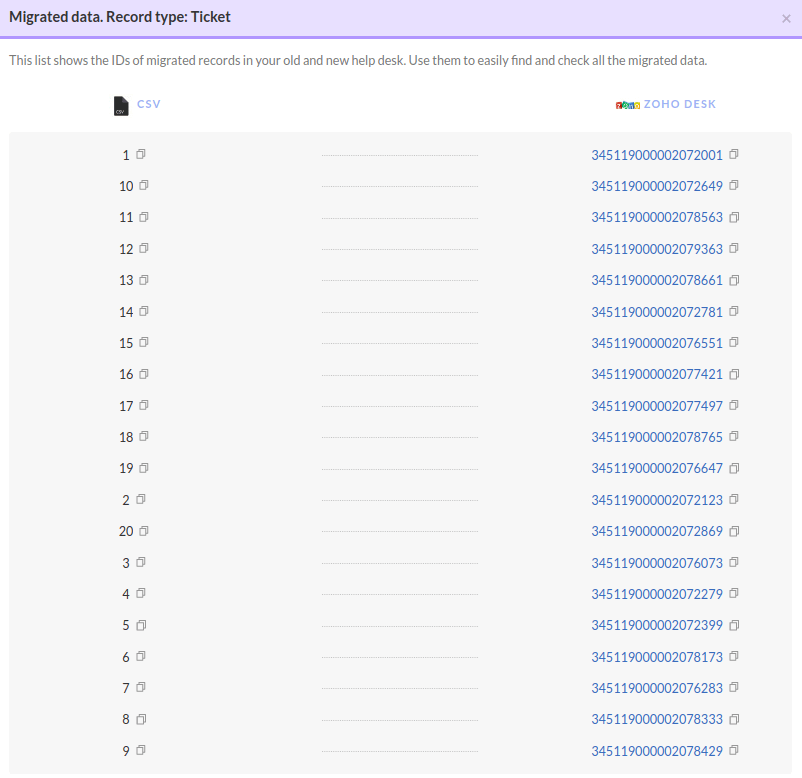Copy Zoho ID 34511900002072279

pos(734,593)
